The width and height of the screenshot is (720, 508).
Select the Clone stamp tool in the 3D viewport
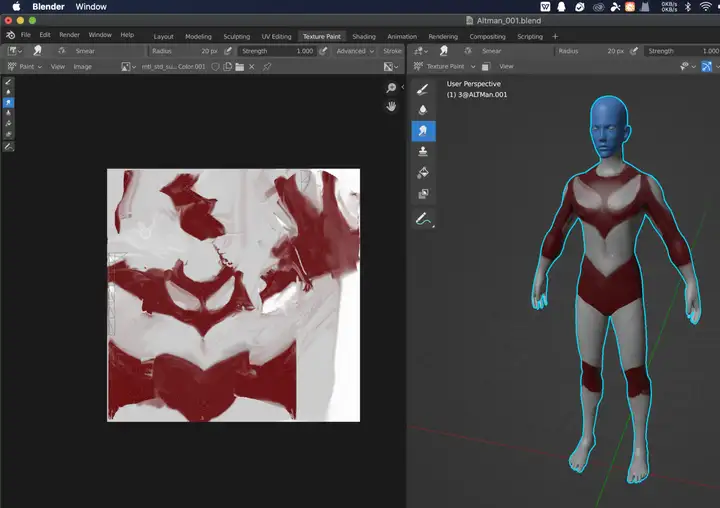(423, 151)
